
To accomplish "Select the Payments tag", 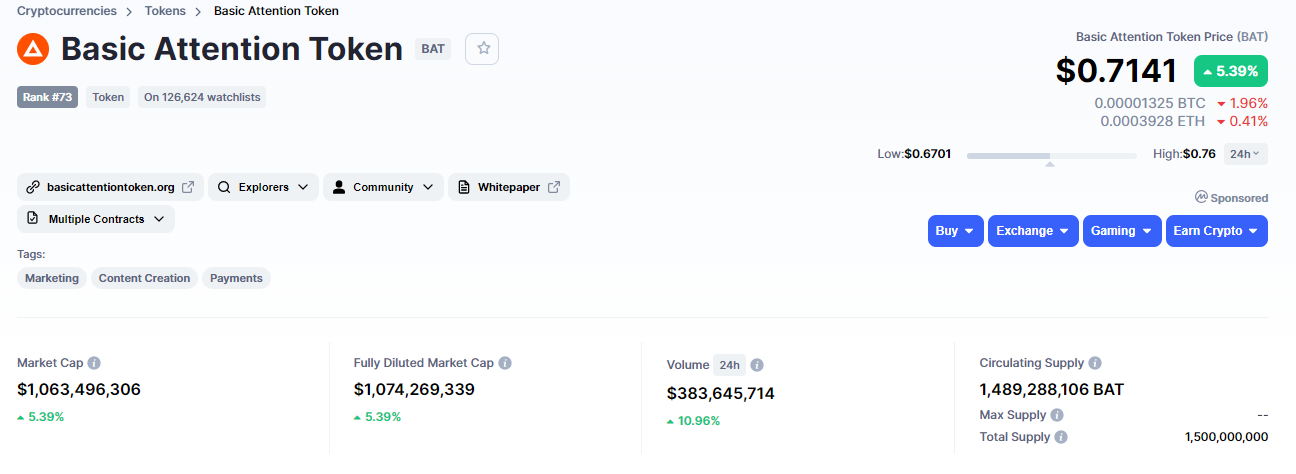I will 237,278.
